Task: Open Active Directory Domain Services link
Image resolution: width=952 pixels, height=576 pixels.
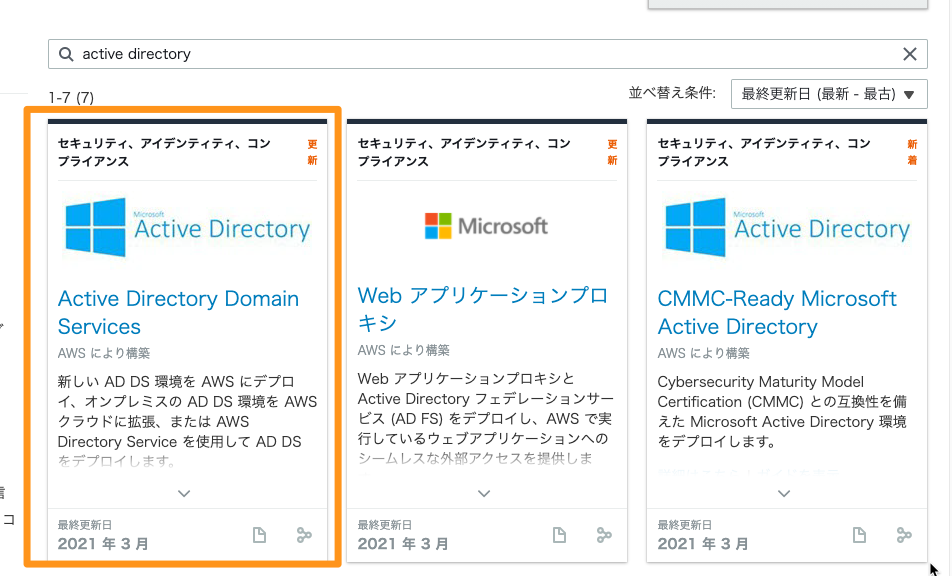Action: [x=178, y=313]
